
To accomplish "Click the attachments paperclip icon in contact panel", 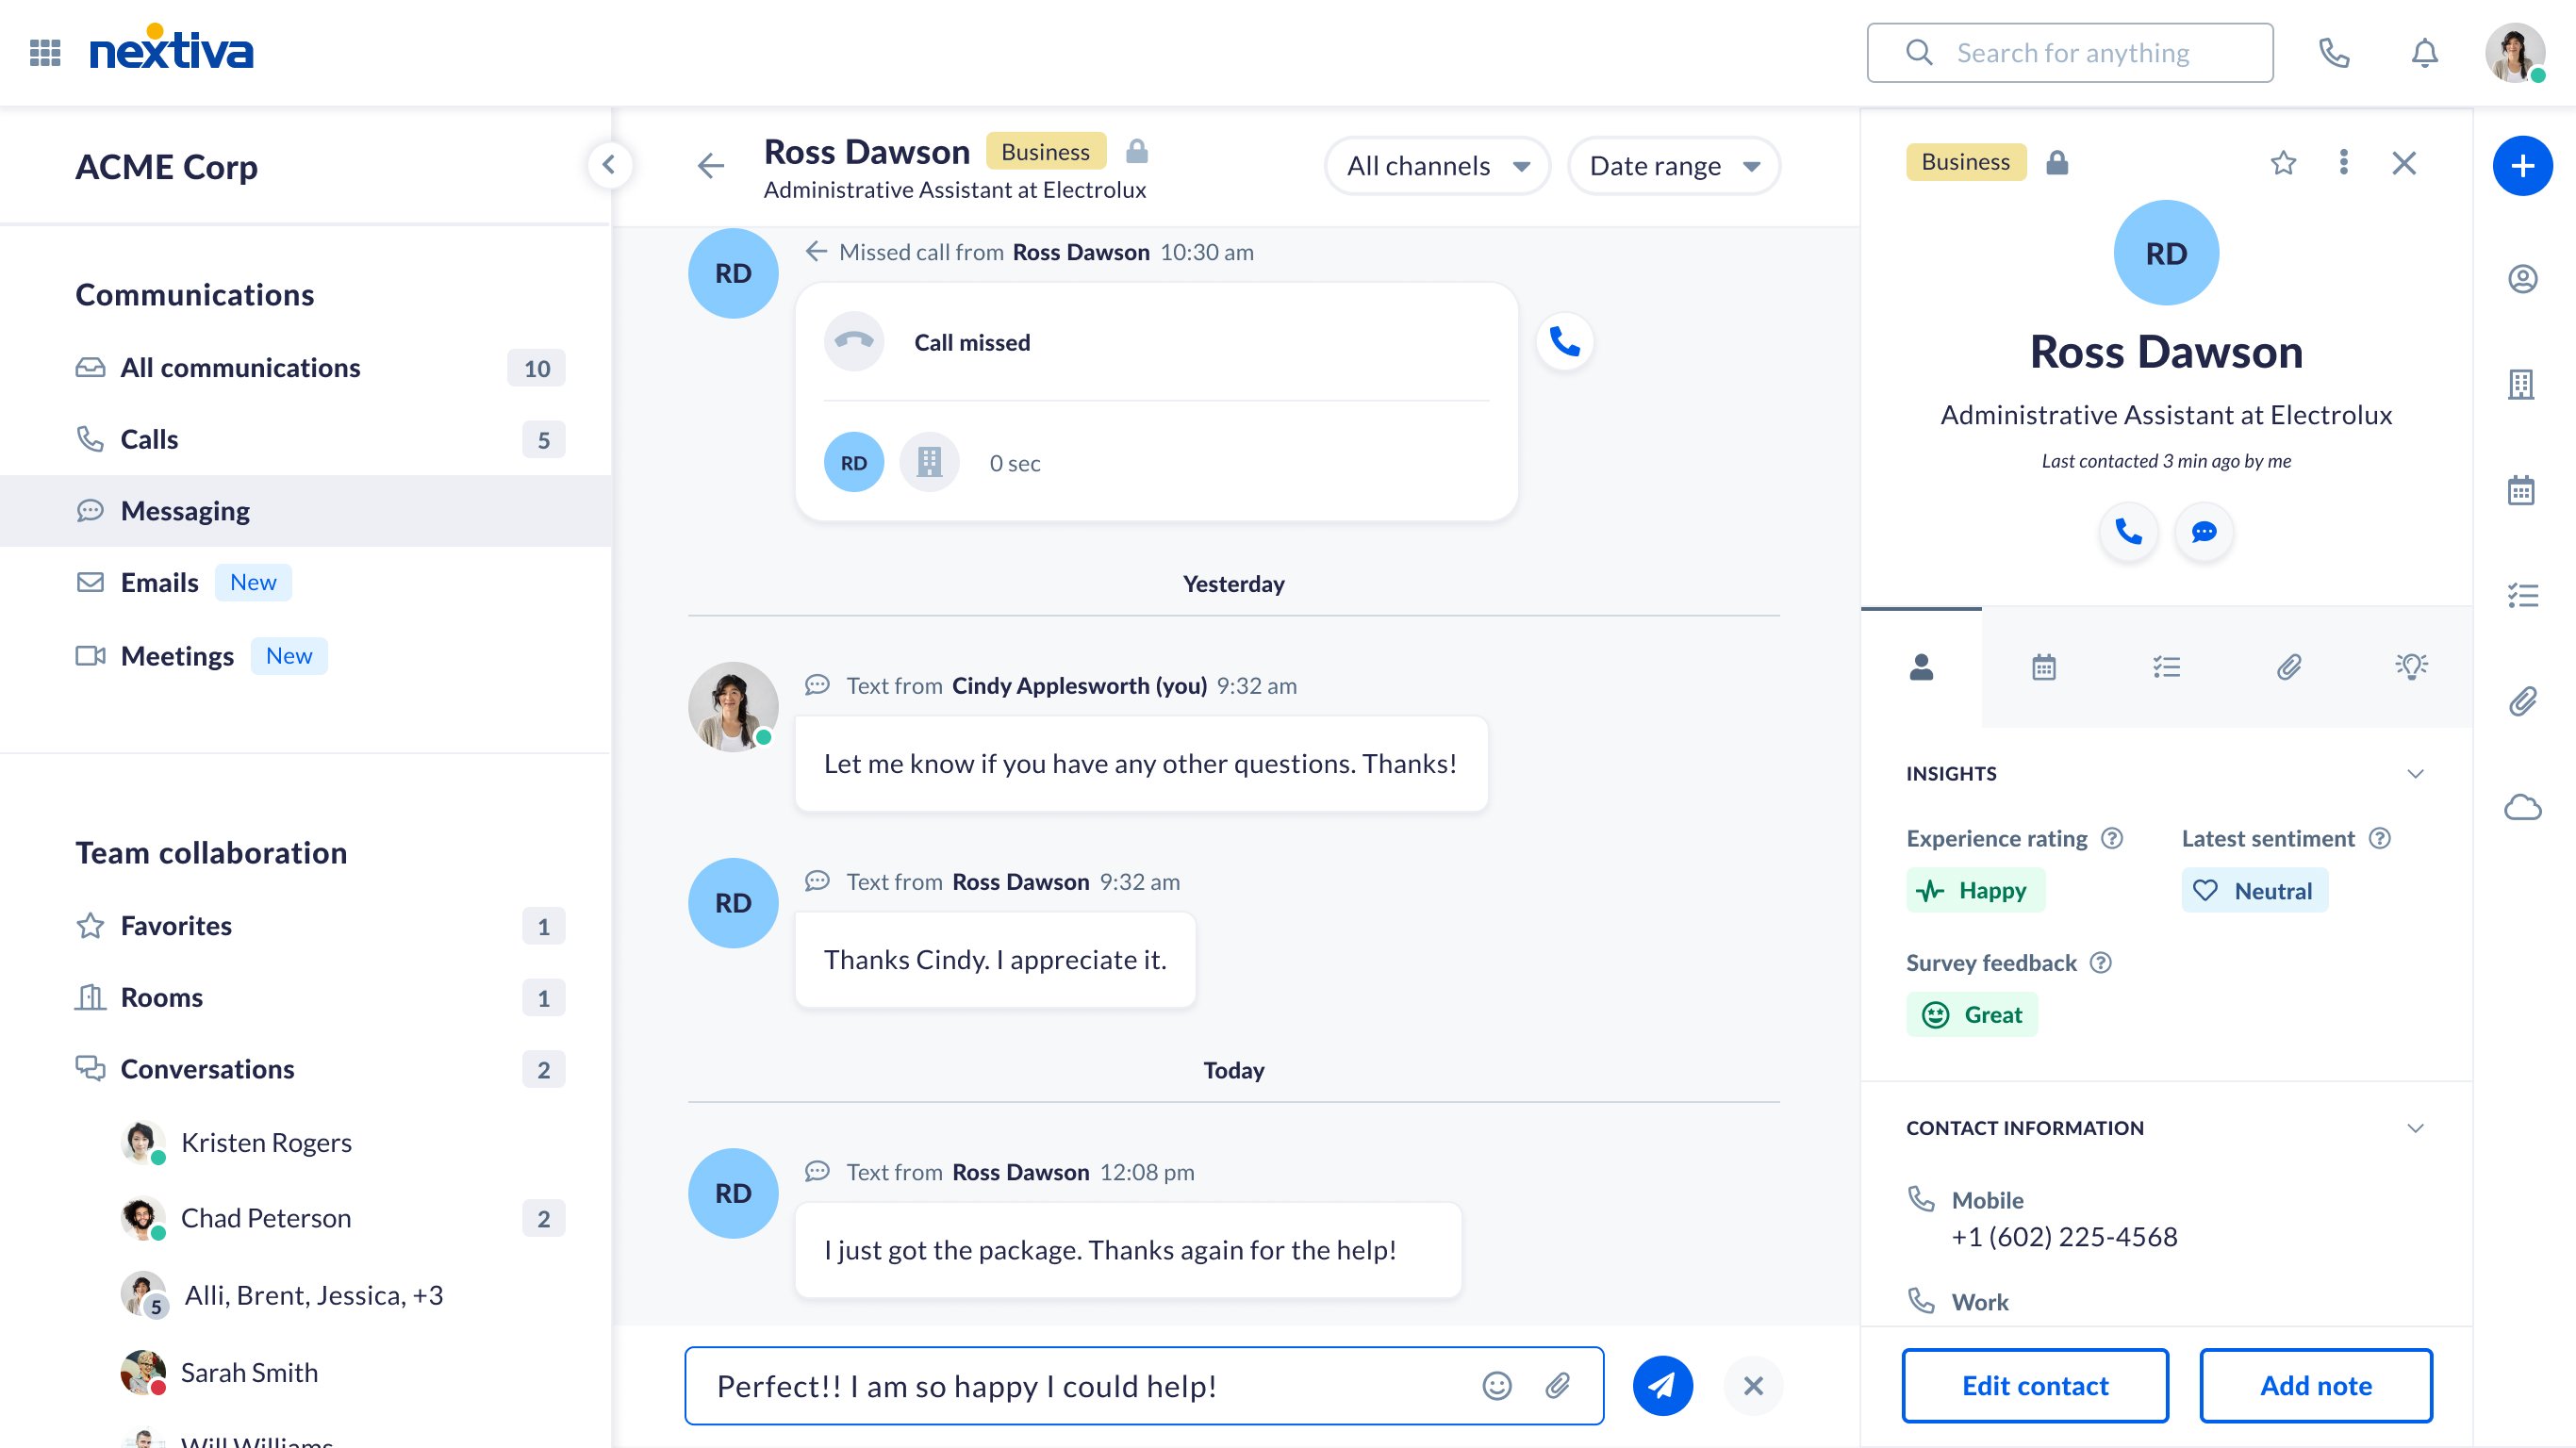I will [x=2287, y=666].
